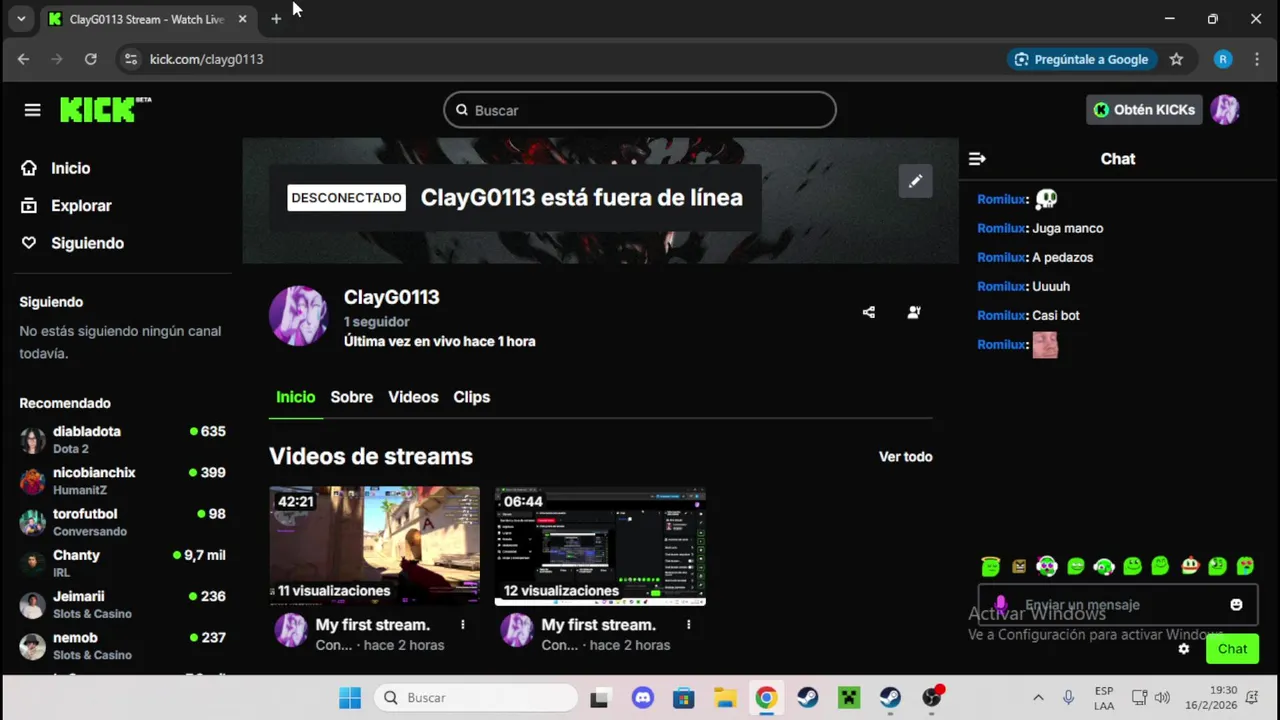Insert the headphones emote with pink eyes
The image size is (1280, 720).
point(1047,566)
